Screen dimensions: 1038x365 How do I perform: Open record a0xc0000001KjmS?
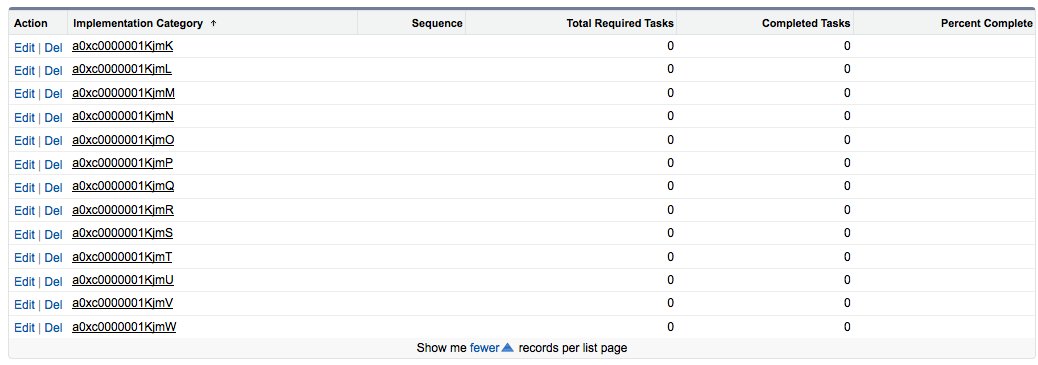click(122, 233)
